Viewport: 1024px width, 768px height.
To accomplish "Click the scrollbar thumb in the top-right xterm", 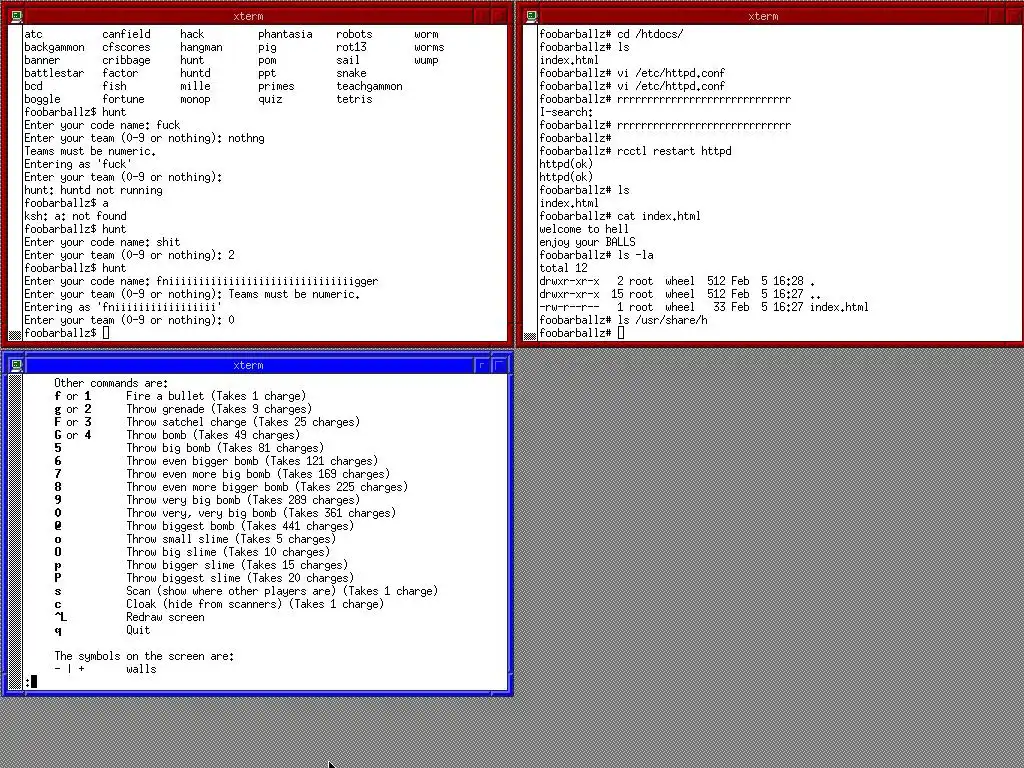I will (530, 336).
